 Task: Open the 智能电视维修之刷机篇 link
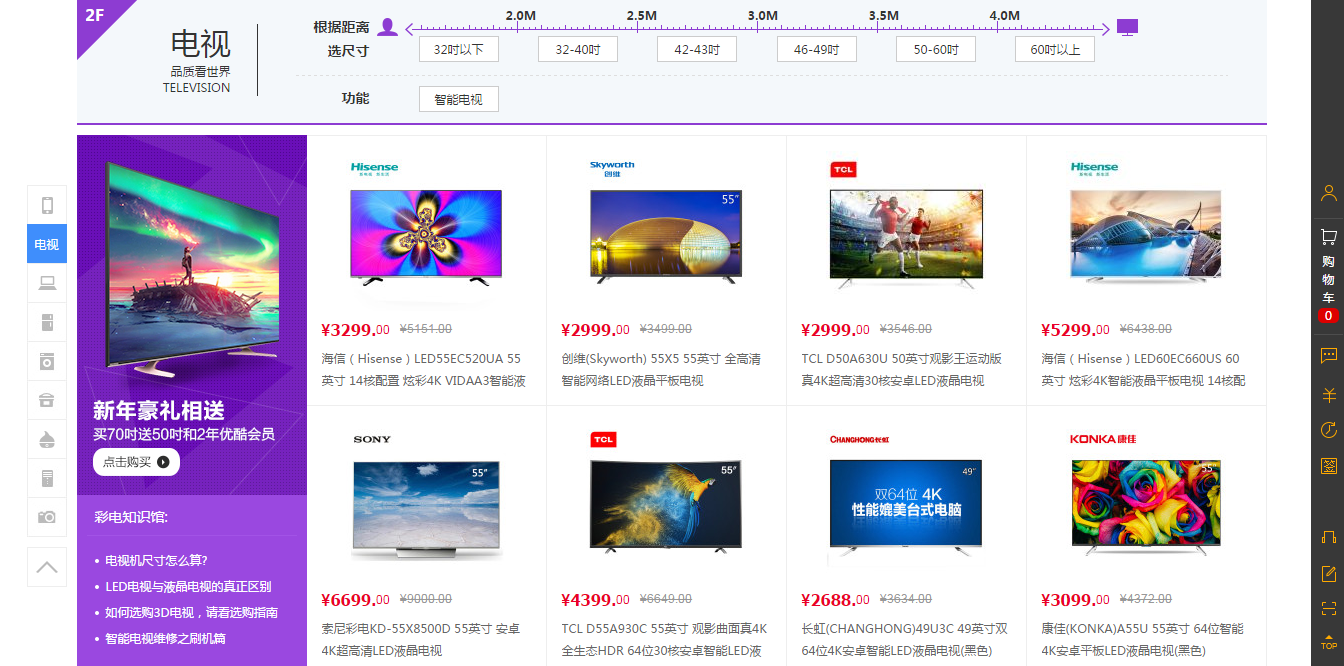point(165,638)
